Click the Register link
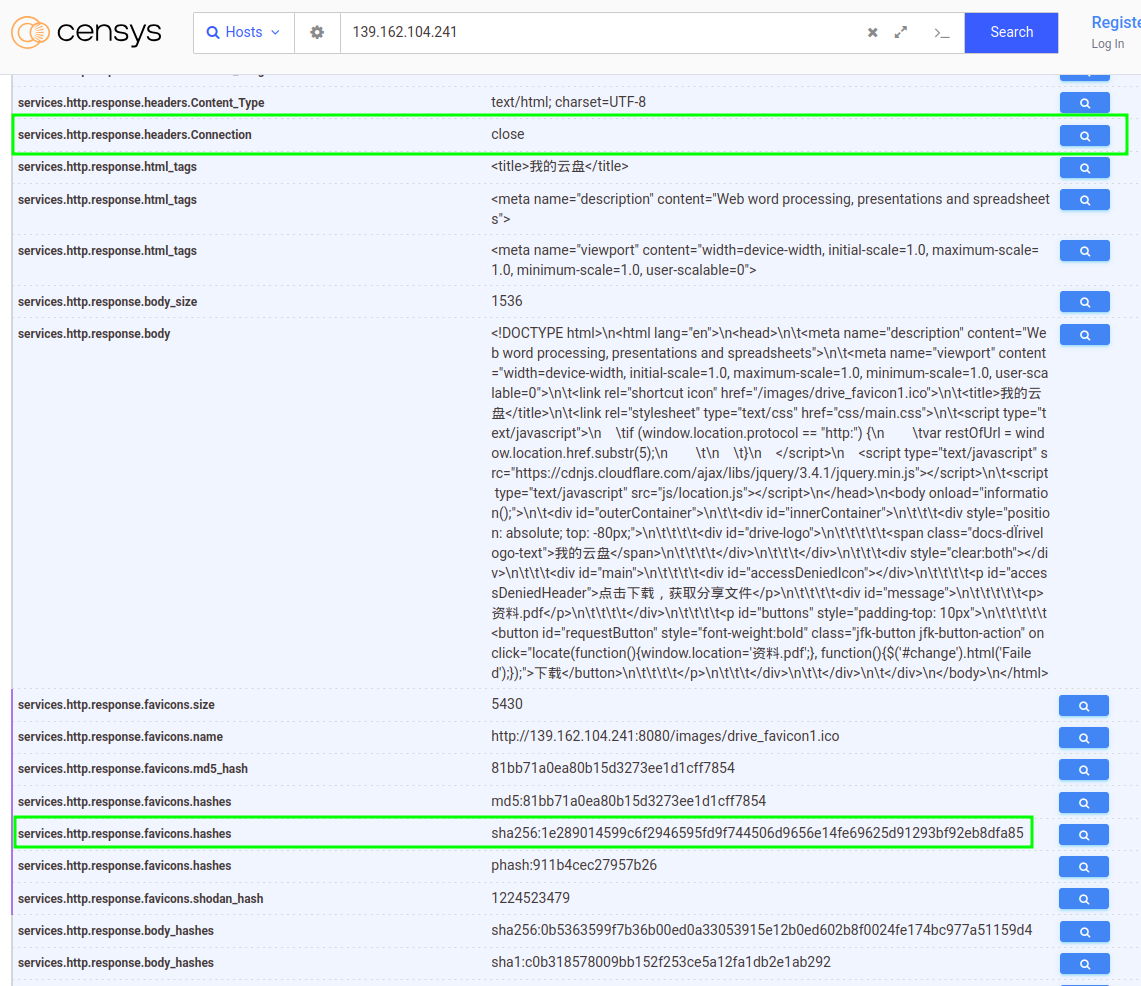 [x=1114, y=22]
